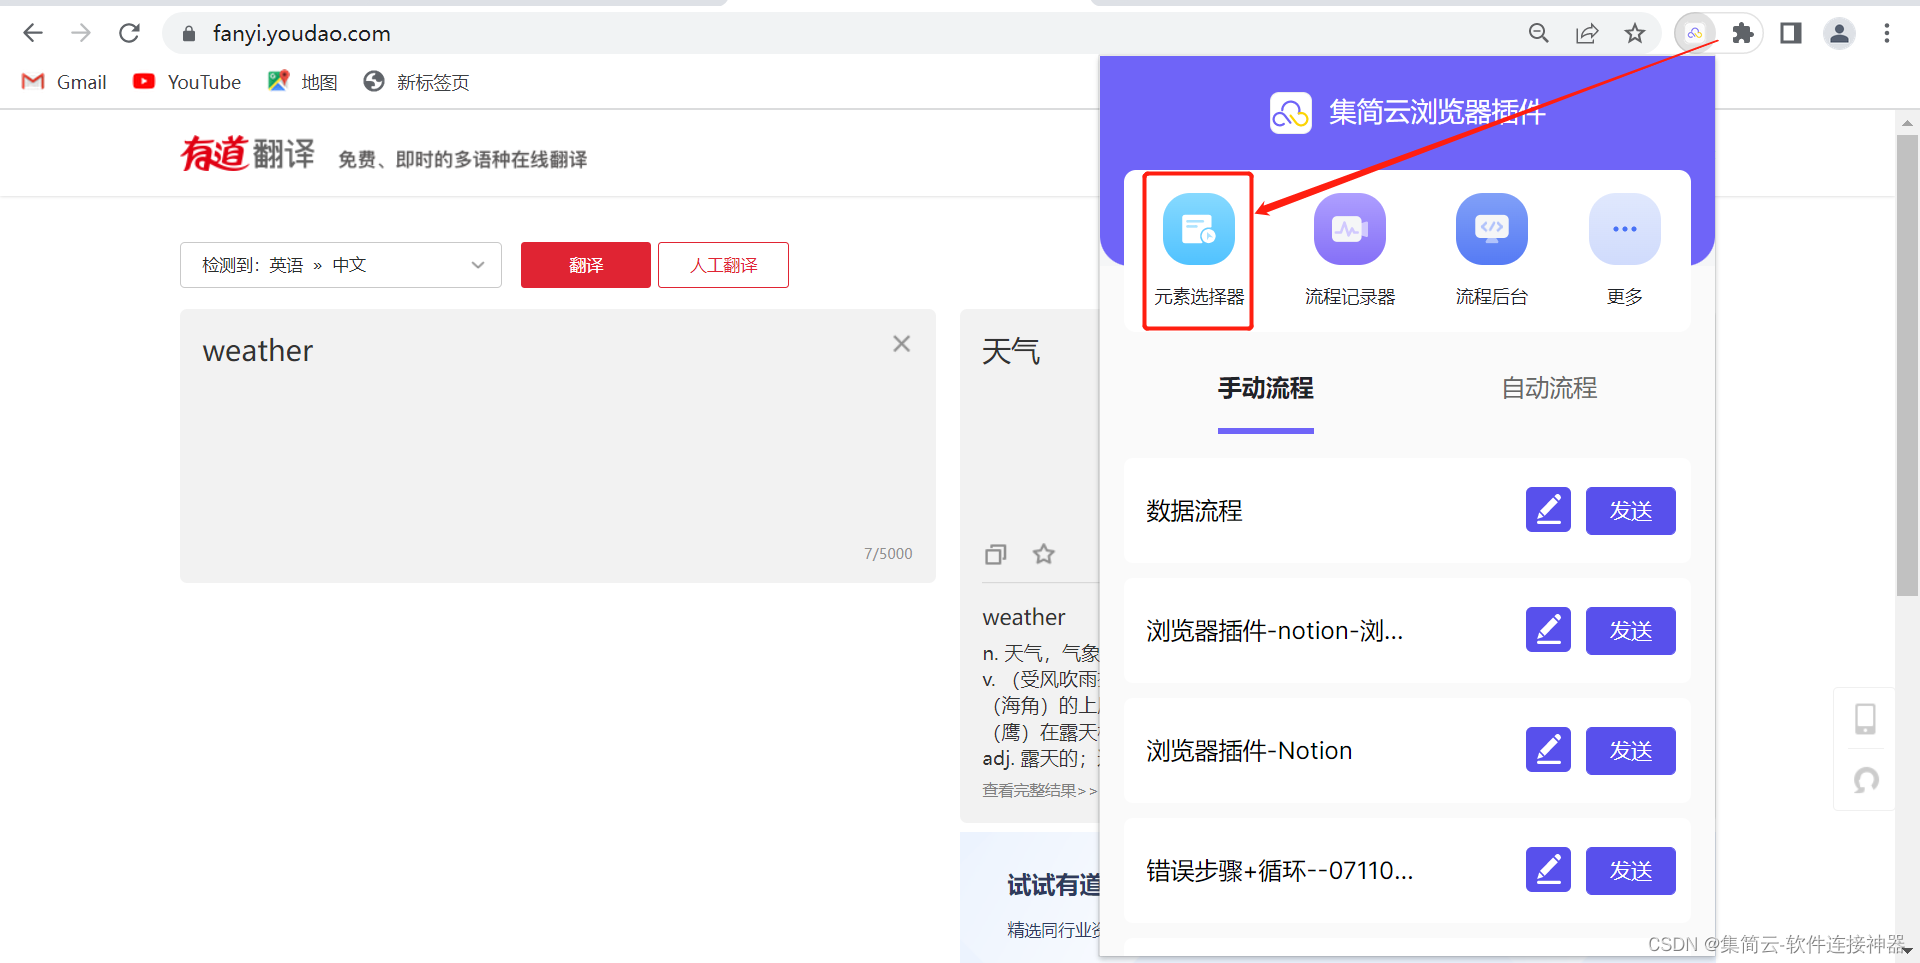Click the 7/5000 character counter
1920x963 pixels.
click(x=888, y=554)
